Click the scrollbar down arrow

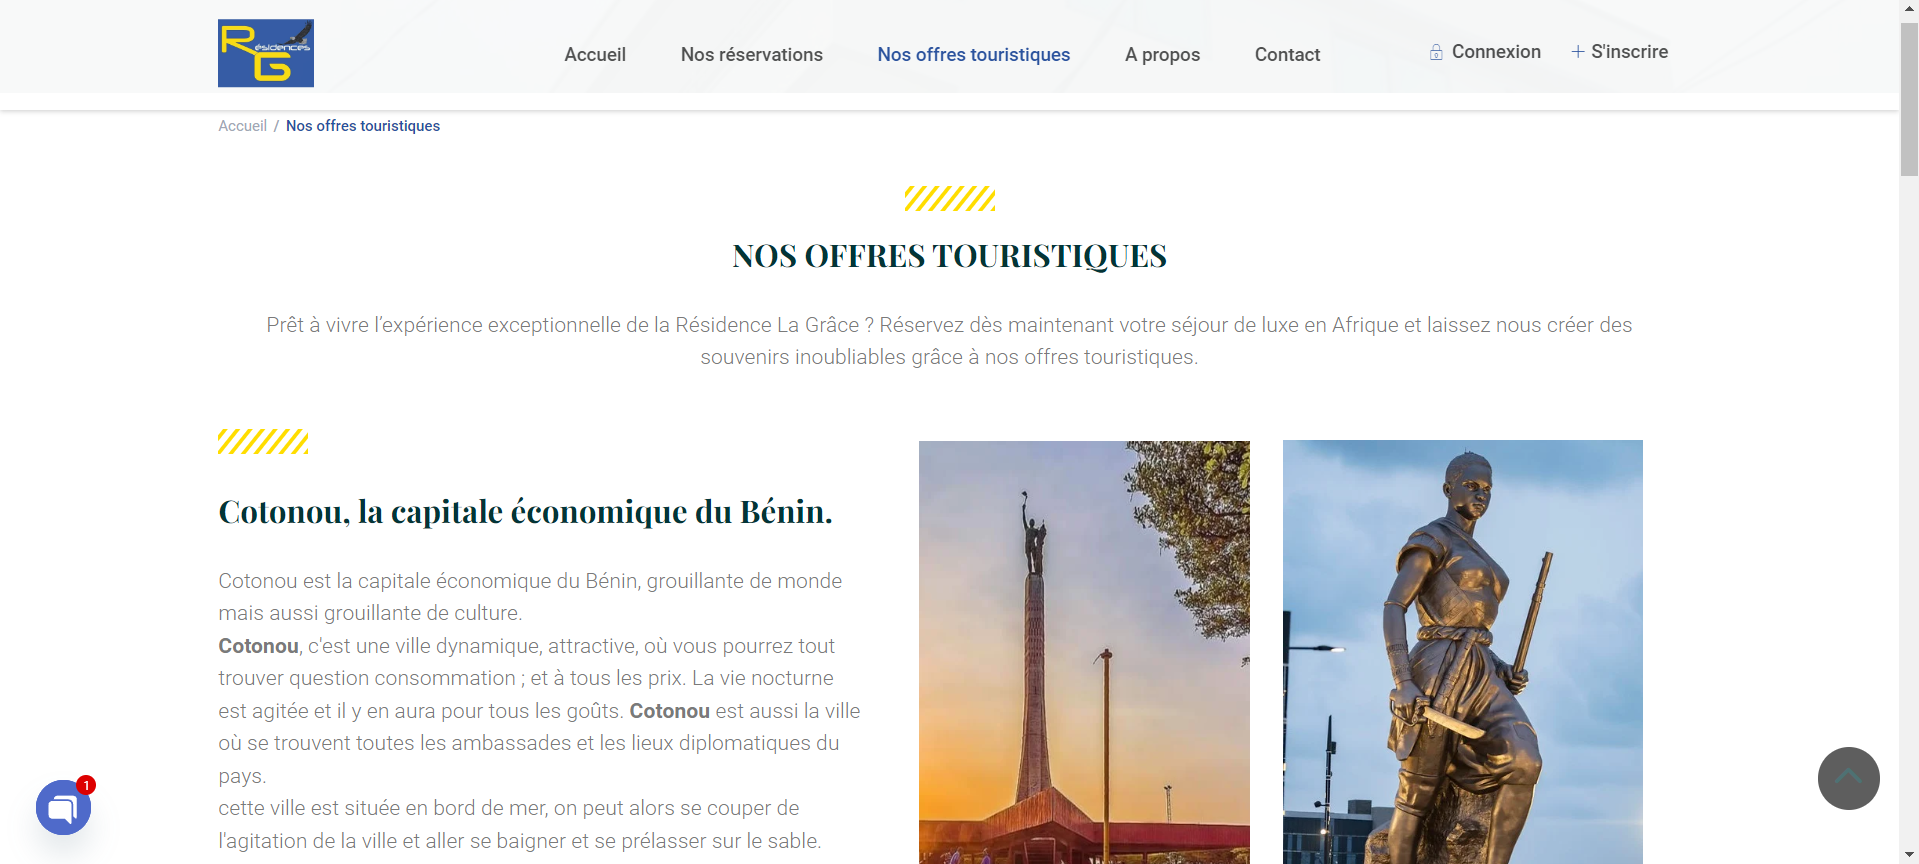click(1909, 855)
